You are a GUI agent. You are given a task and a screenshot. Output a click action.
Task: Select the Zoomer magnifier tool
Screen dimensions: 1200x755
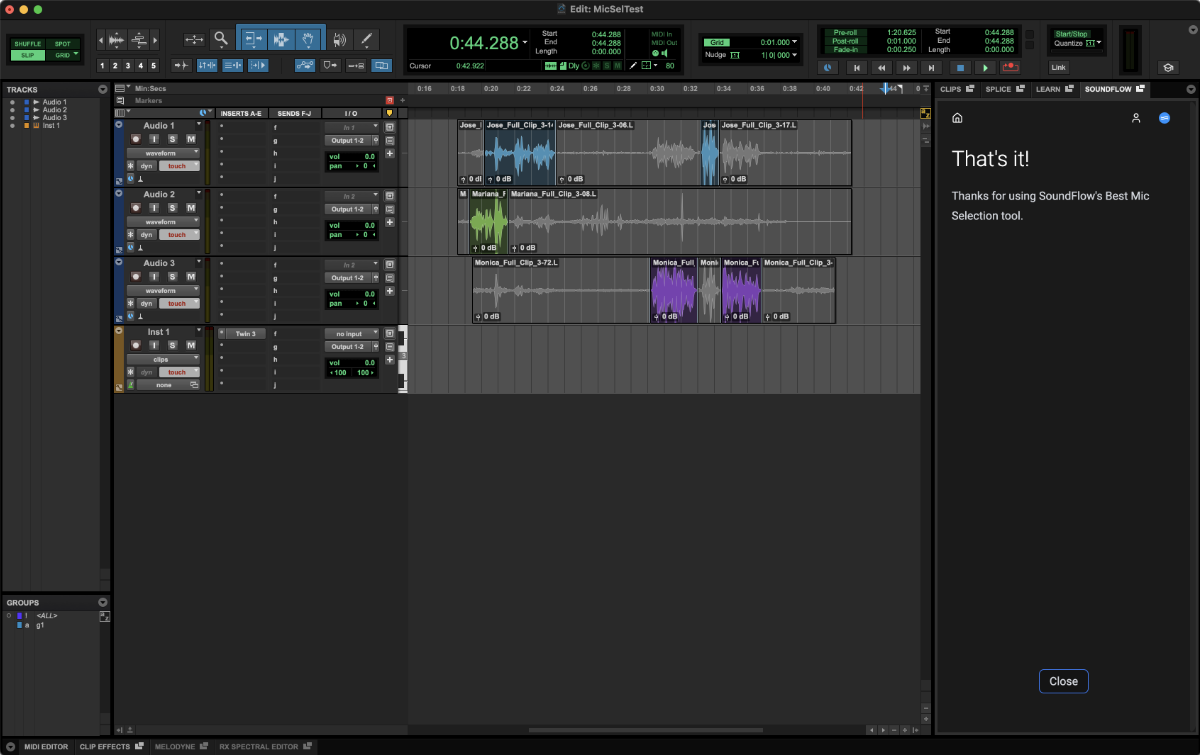pyautogui.click(x=221, y=39)
